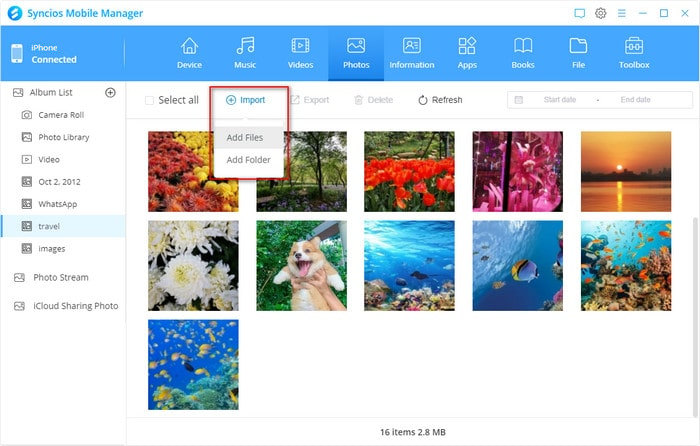Click the feedback message icon in title bar
The height and width of the screenshot is (446, 700).
click(x=579, y=13)
